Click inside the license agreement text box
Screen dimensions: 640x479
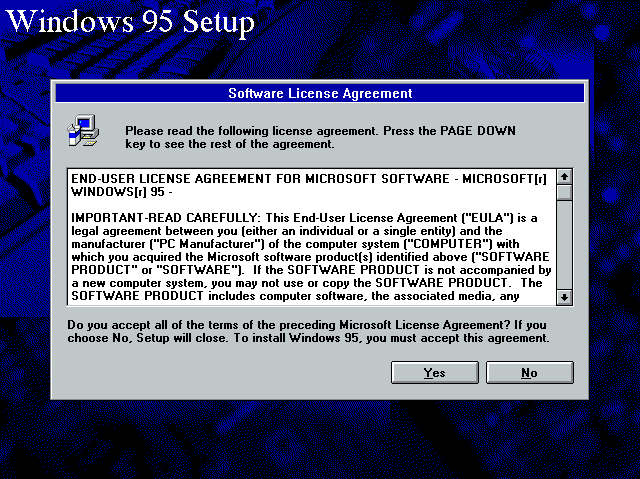coord(312,237)
